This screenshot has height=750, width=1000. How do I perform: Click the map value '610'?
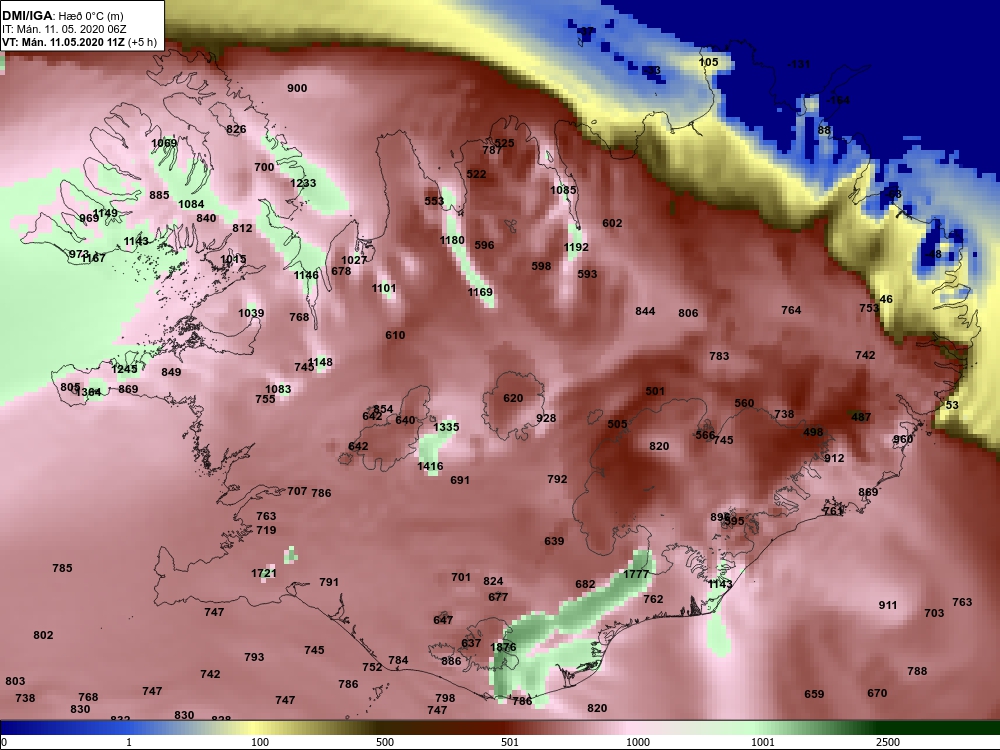point(395,335)
